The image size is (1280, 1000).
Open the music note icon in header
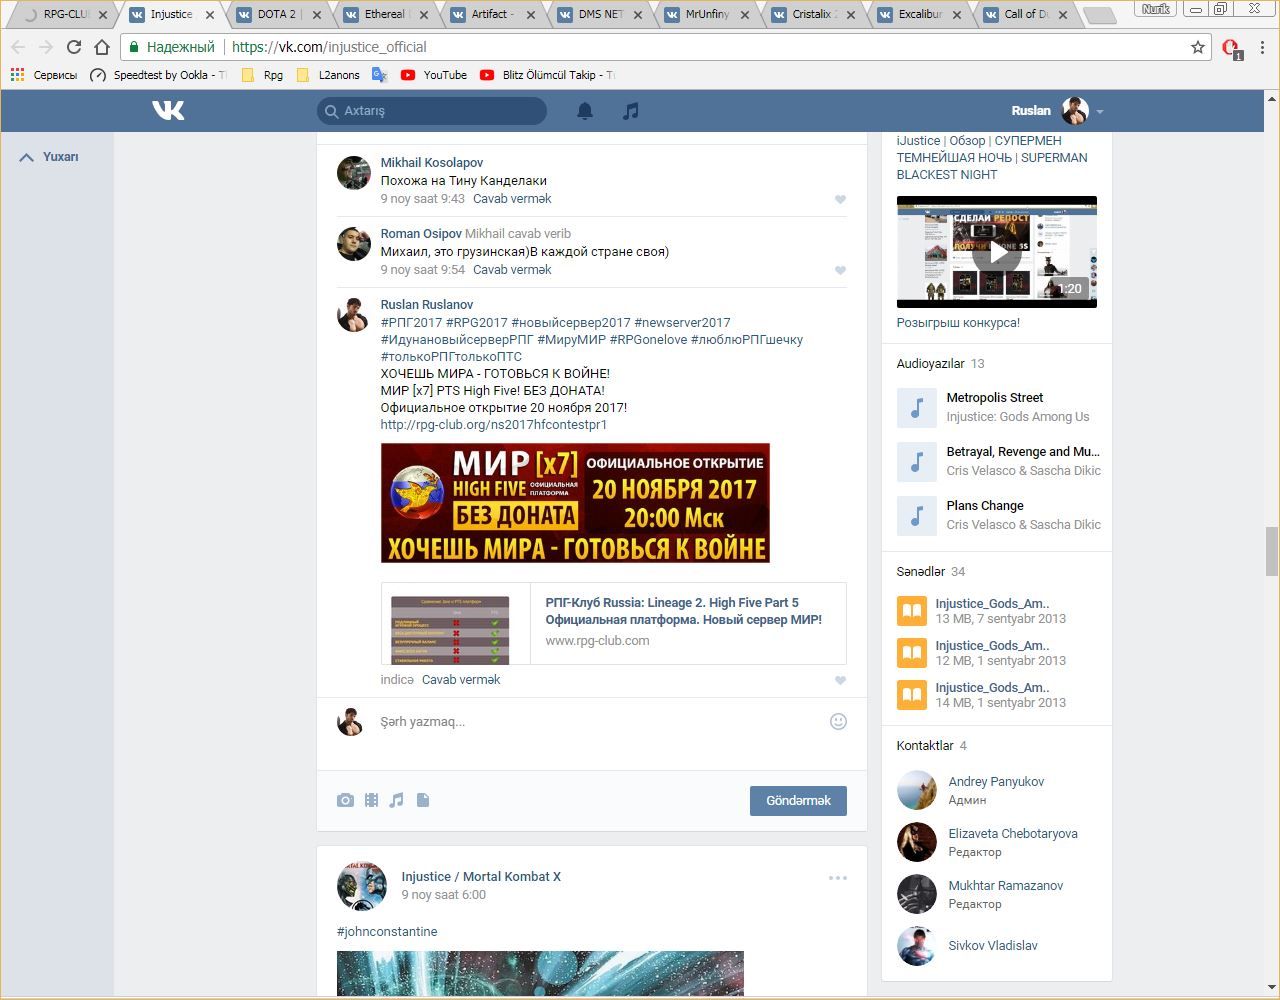tap(630, 111)
